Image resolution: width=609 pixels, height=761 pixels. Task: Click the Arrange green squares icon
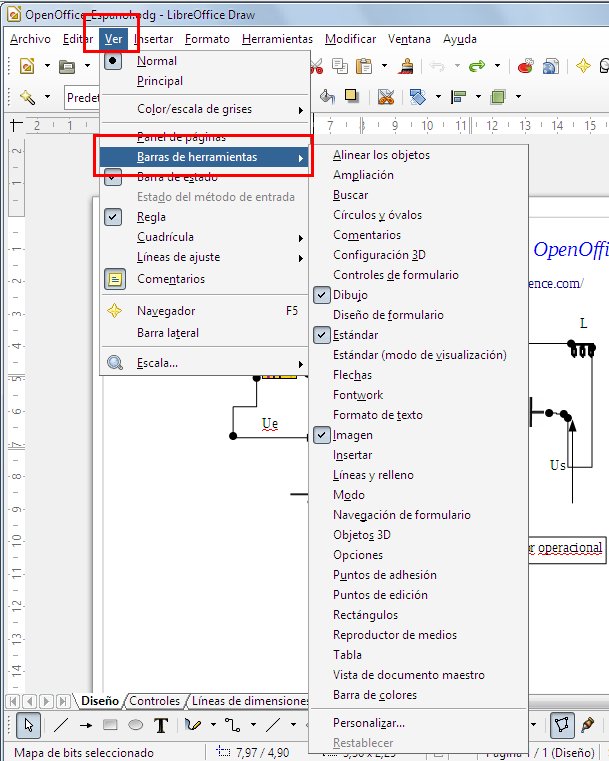coord(498,97)
